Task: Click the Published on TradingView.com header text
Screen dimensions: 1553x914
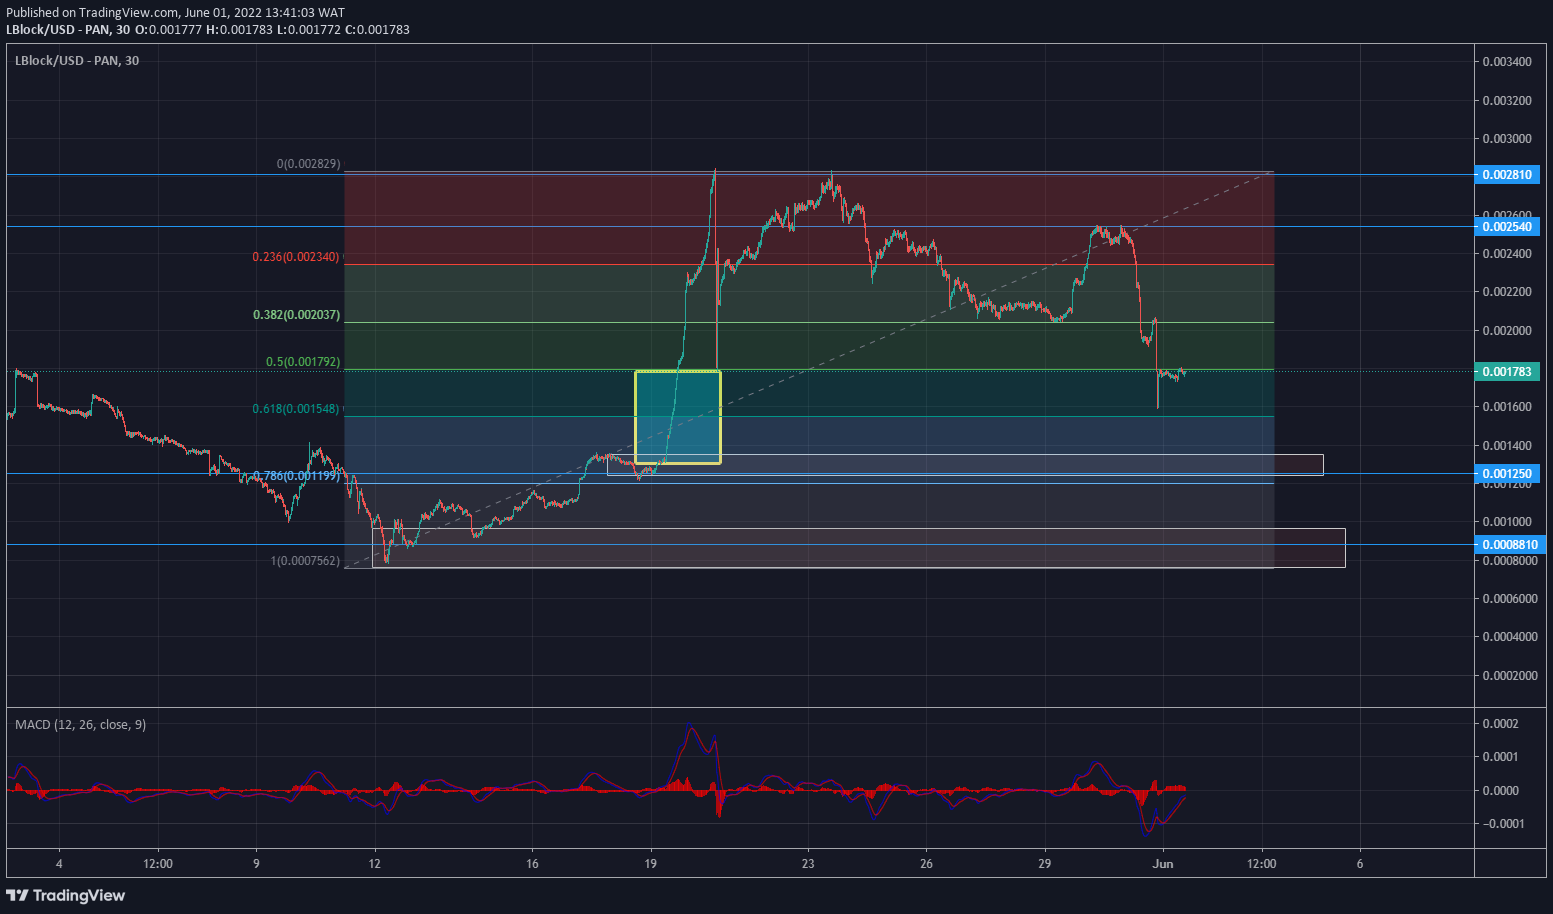Action: click(x=175, y=13)
